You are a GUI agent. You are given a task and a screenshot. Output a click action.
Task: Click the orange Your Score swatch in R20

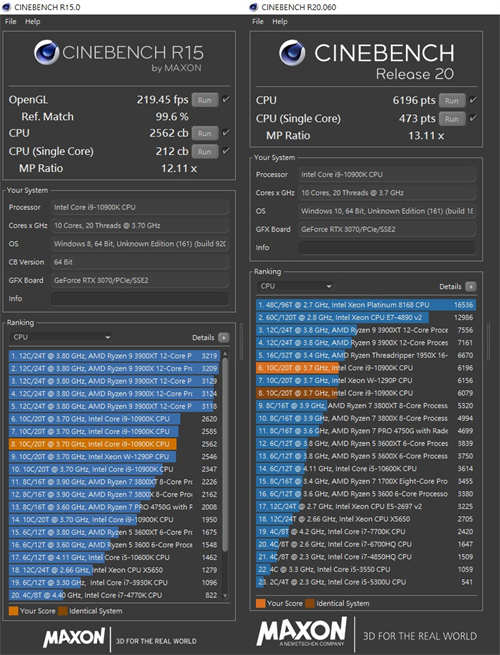tap(261, 603)
